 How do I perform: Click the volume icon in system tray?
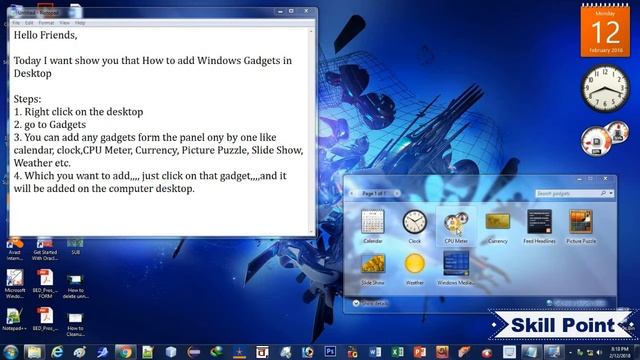(599, 352)
